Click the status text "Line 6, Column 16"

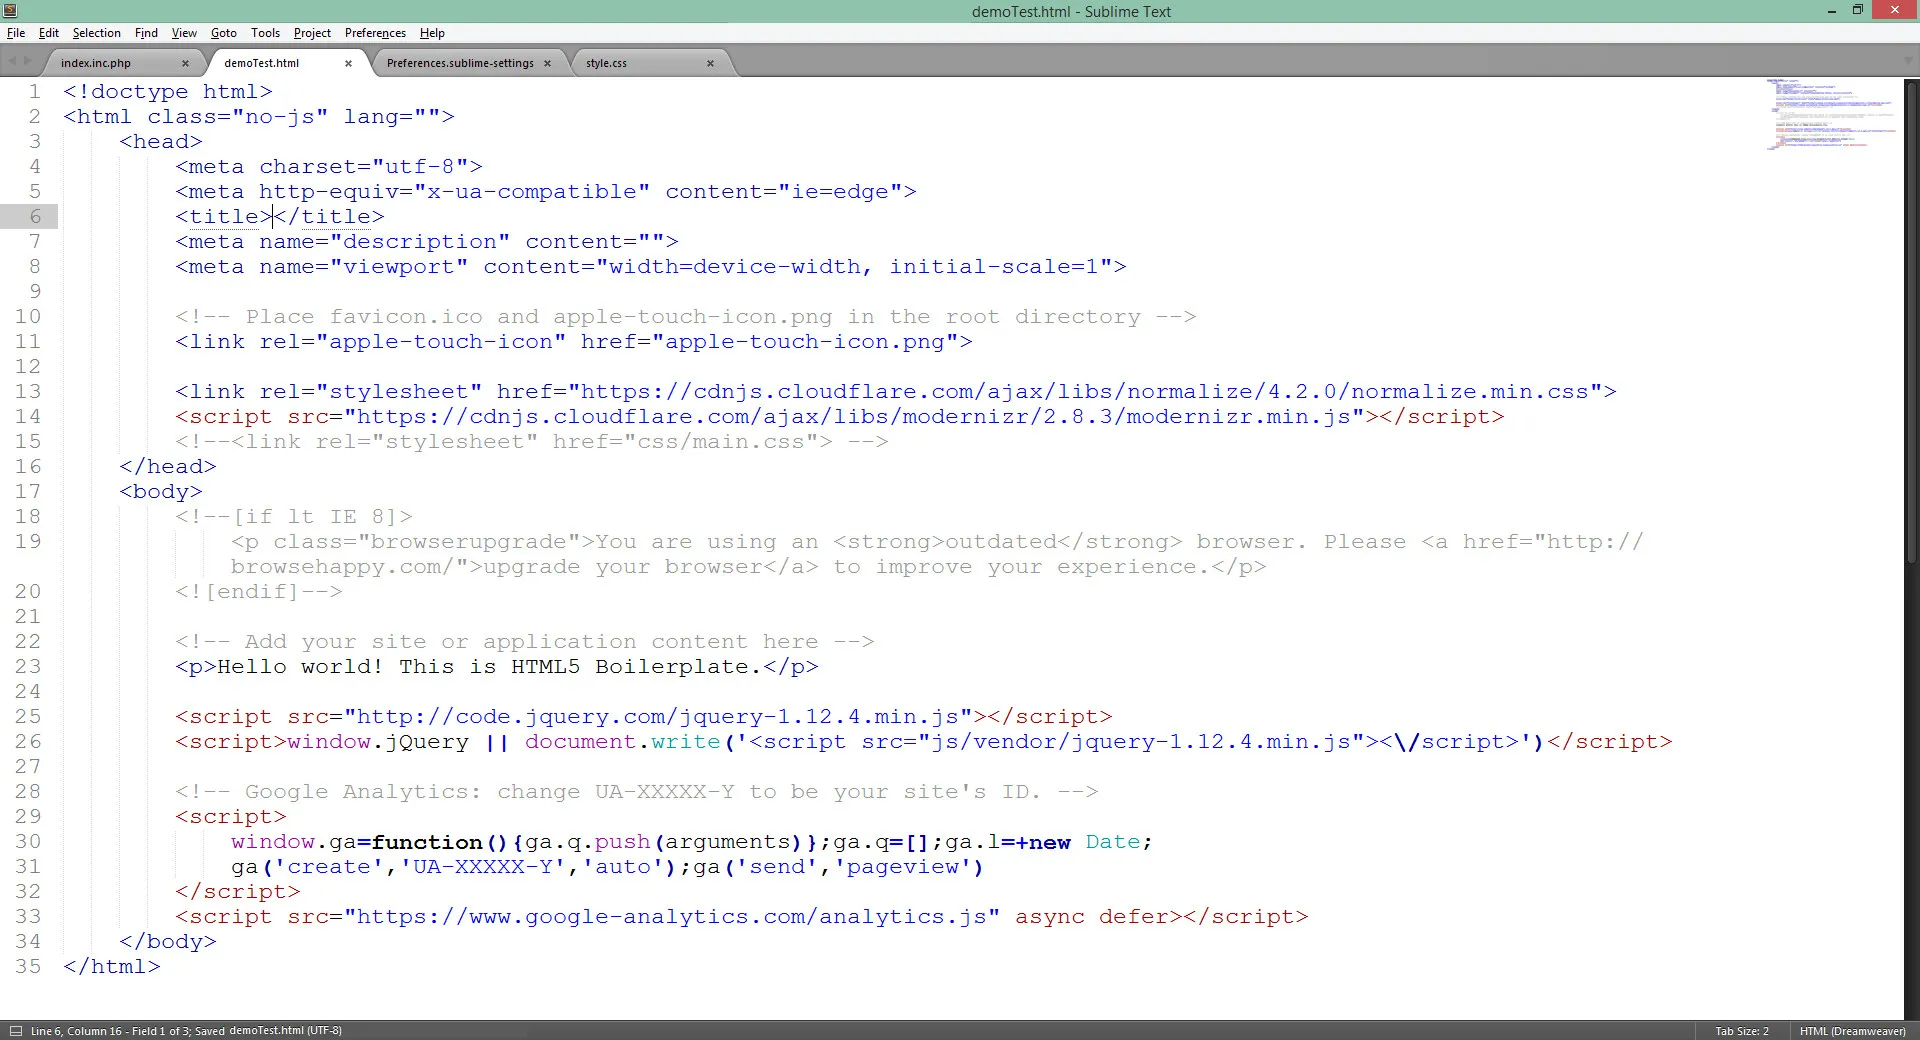coord(76,1031)
